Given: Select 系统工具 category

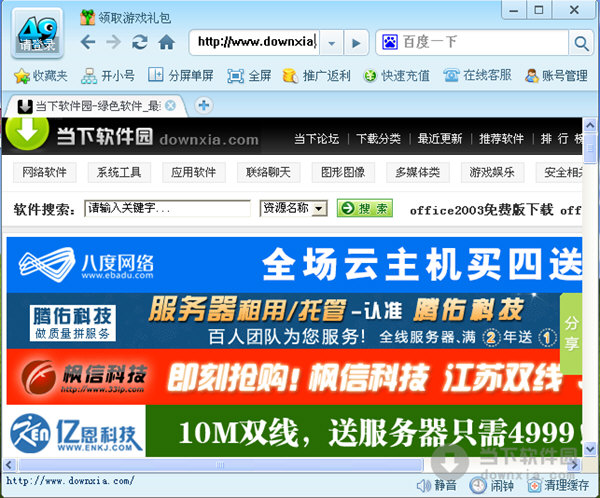Looking at the screenshot, I should click(x=119, y=172).
